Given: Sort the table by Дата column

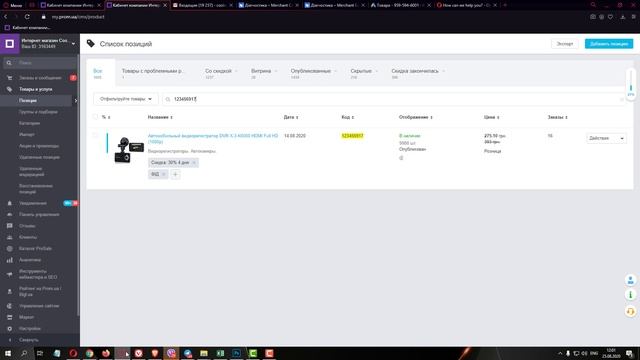Looking at the screenshot, I should point(291,117).
